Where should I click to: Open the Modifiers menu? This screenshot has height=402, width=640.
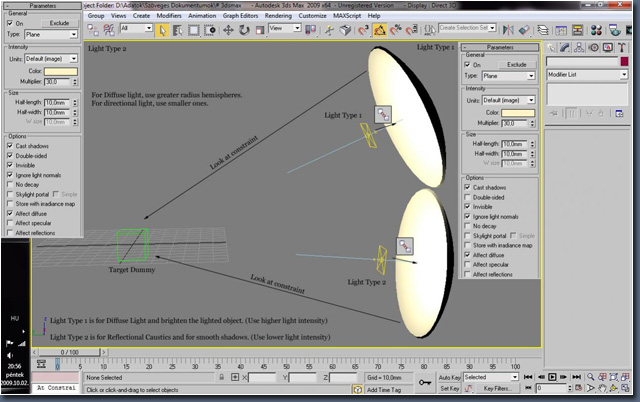(x=169, y=16)
